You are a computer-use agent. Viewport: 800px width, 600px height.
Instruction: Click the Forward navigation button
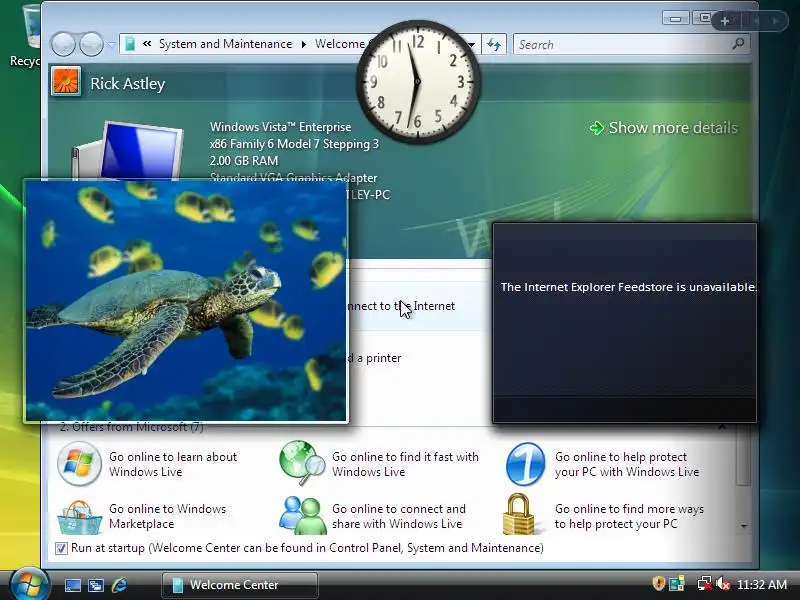click(92, 44)
